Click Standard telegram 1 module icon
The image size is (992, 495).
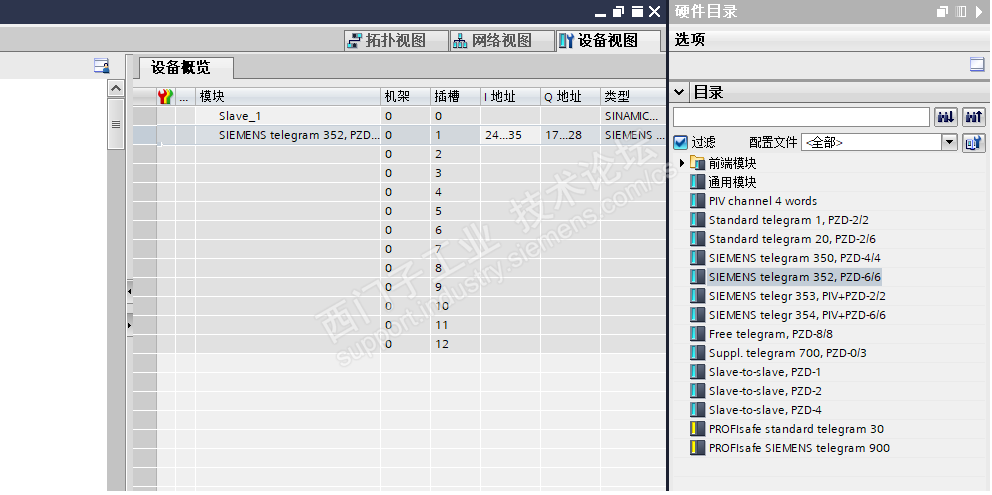(x=697, y=220)
